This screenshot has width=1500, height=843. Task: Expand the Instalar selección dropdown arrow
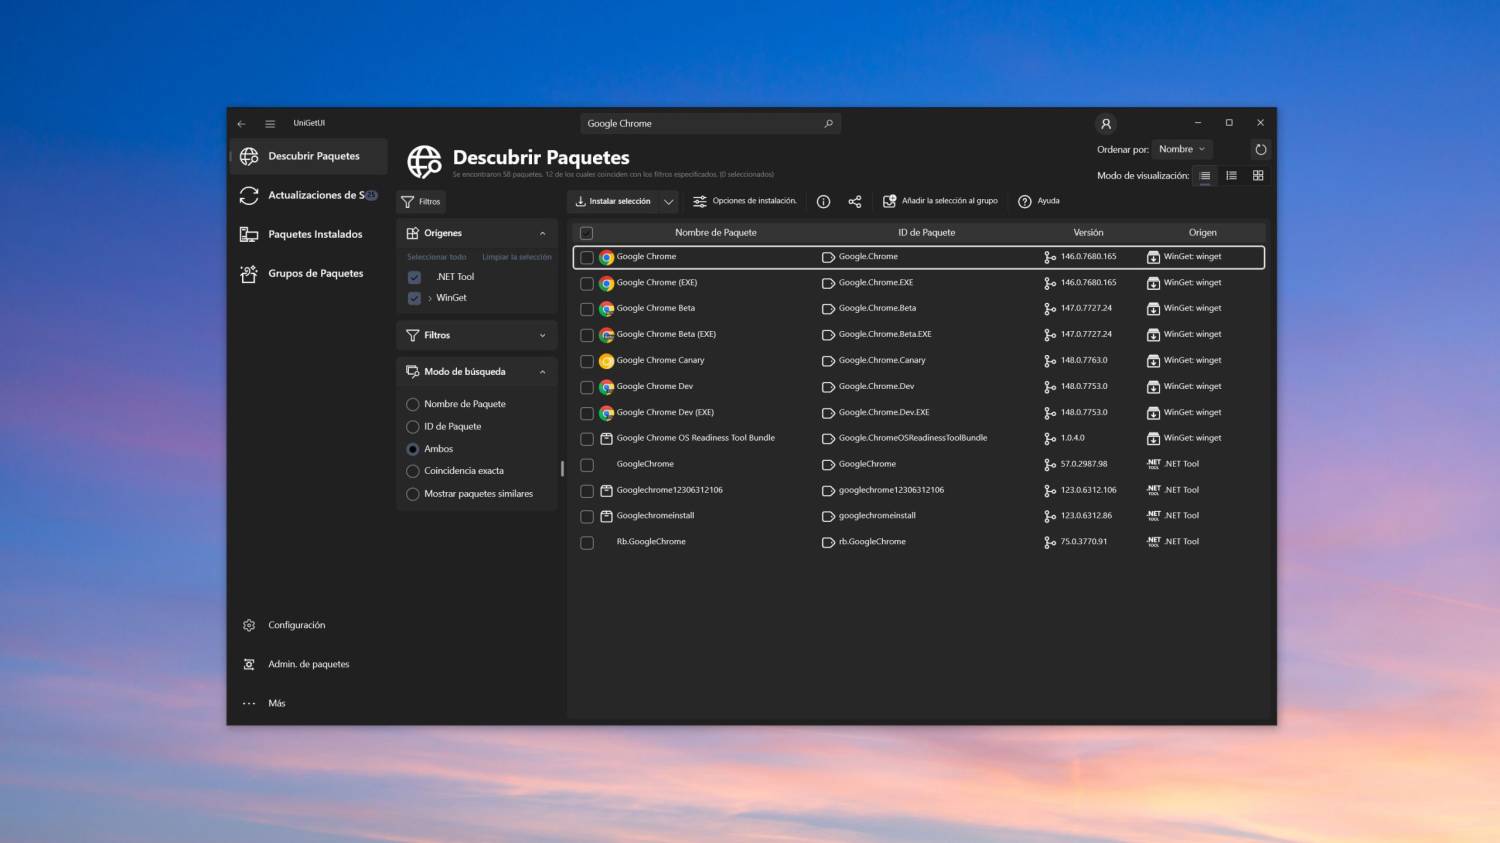click(668, 202)
